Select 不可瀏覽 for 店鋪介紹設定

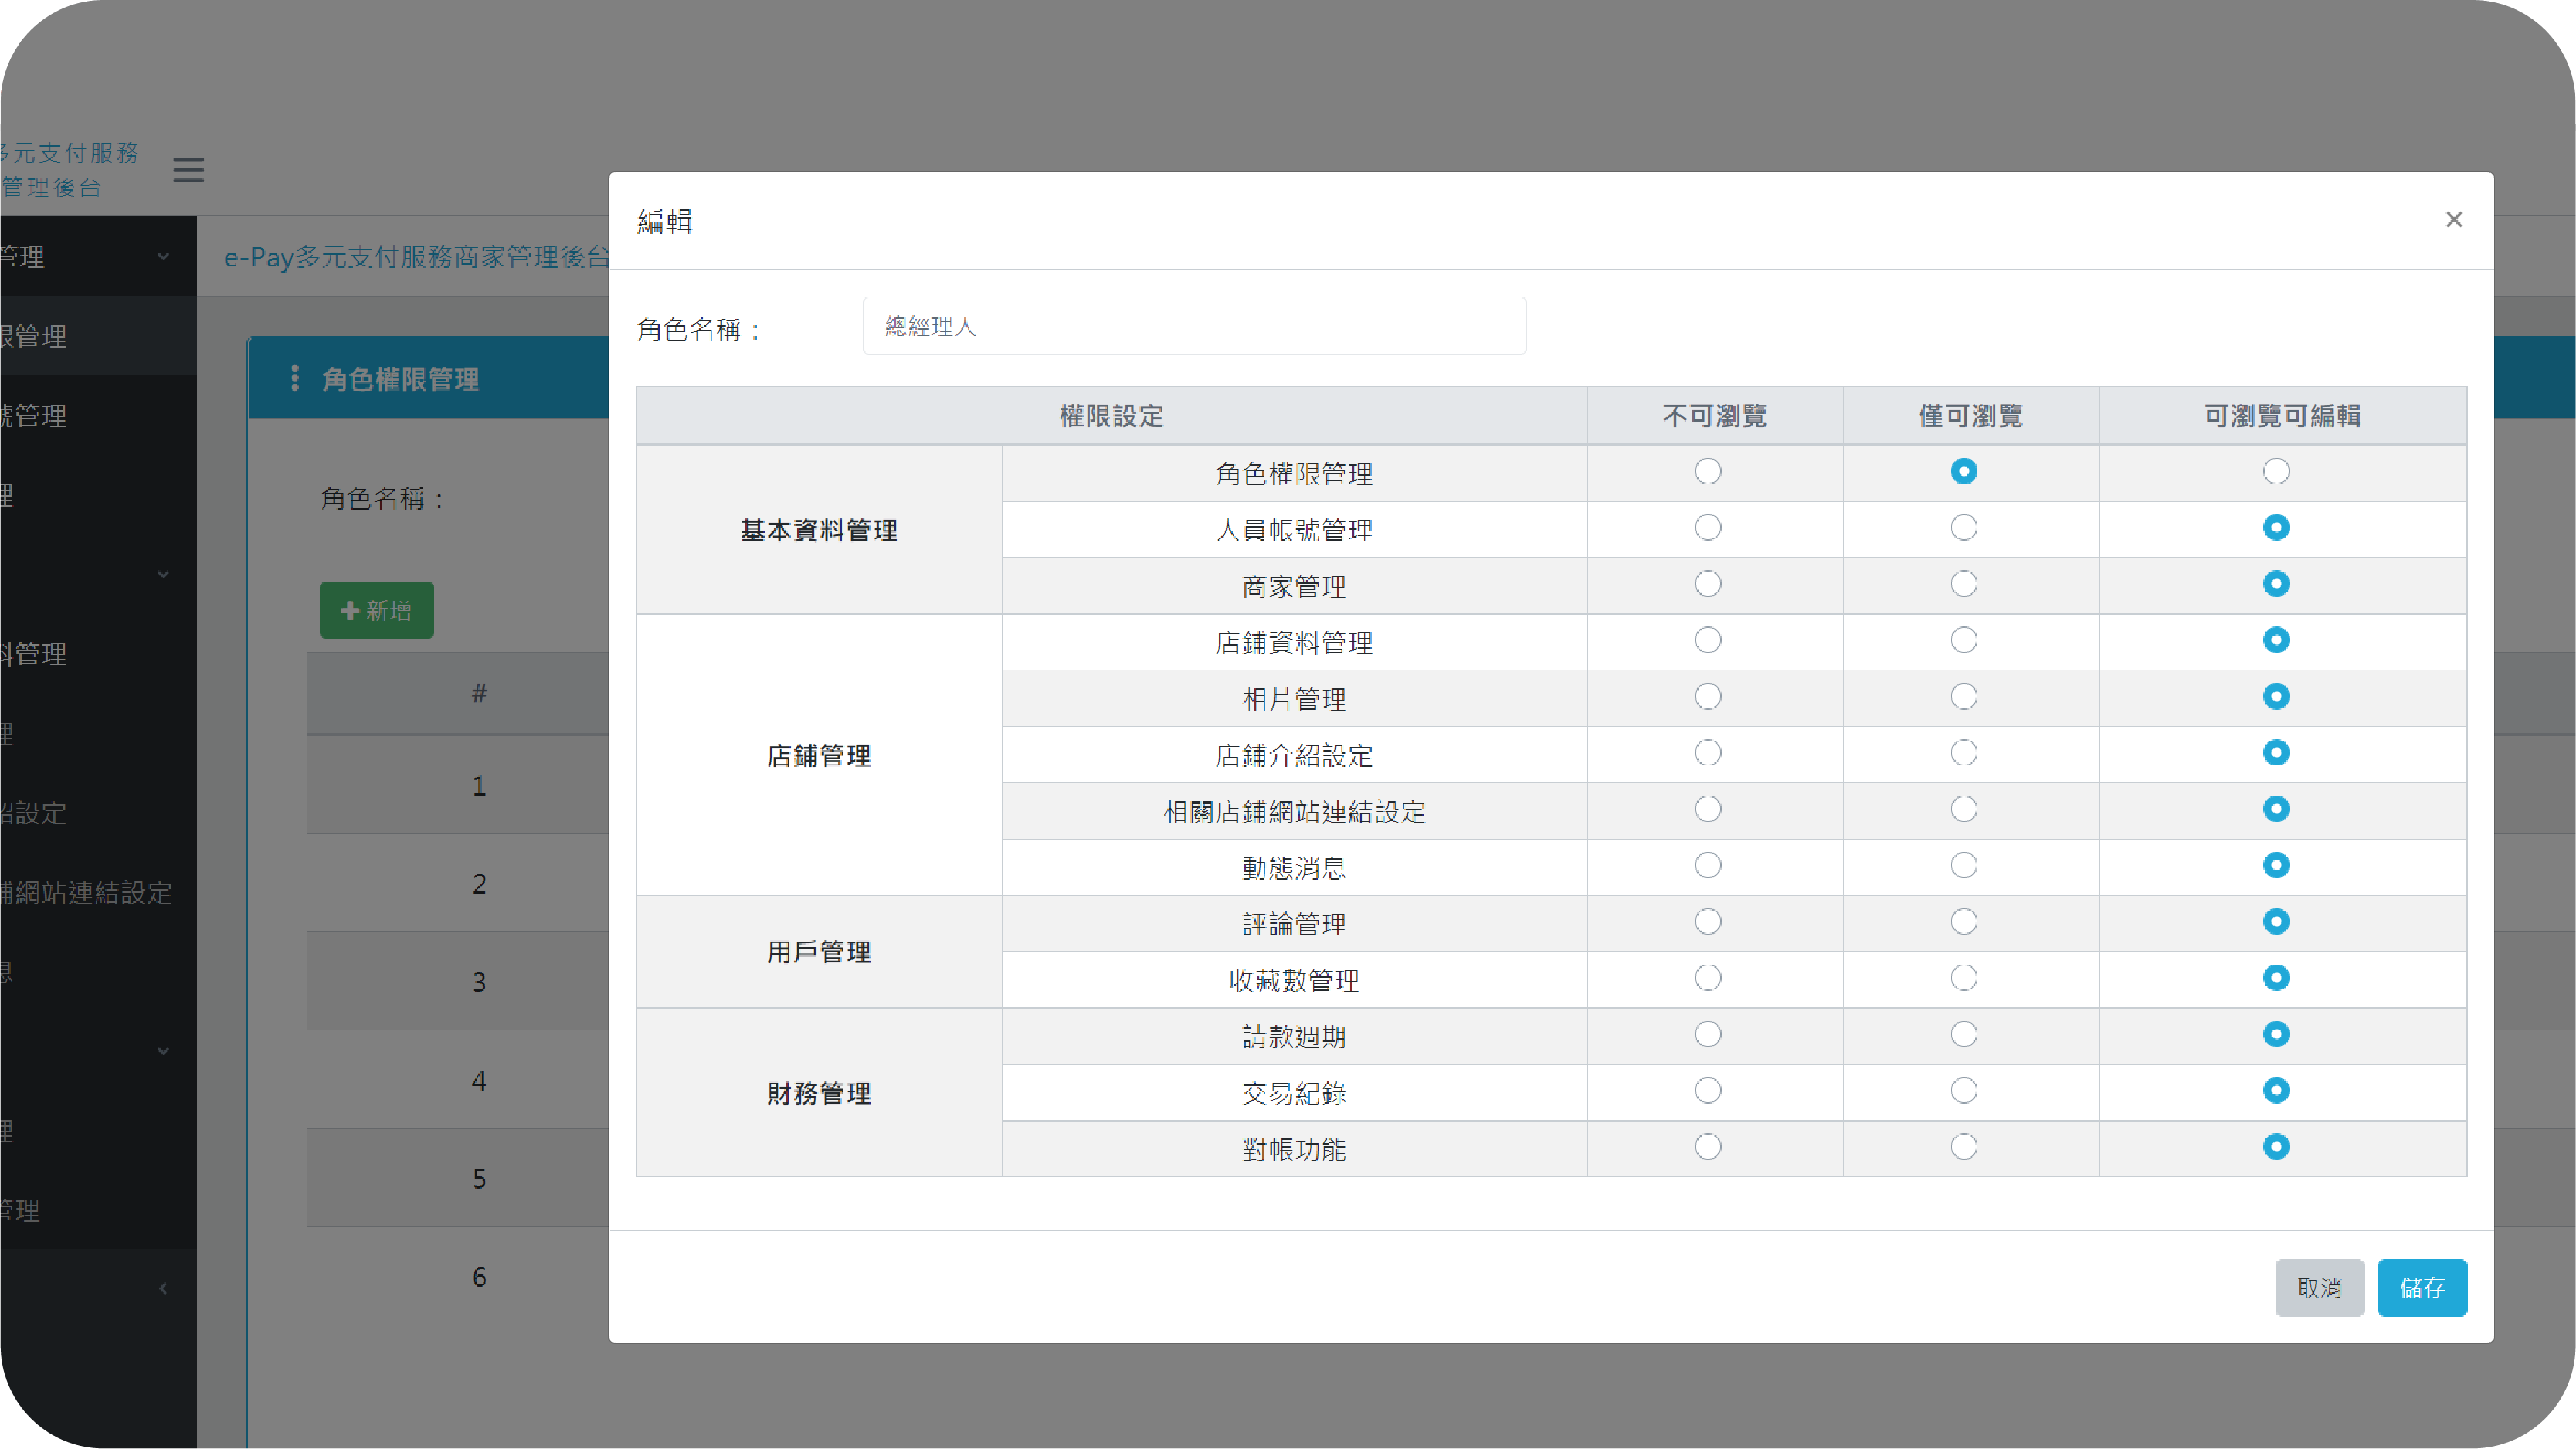(x=1707, y=752)
